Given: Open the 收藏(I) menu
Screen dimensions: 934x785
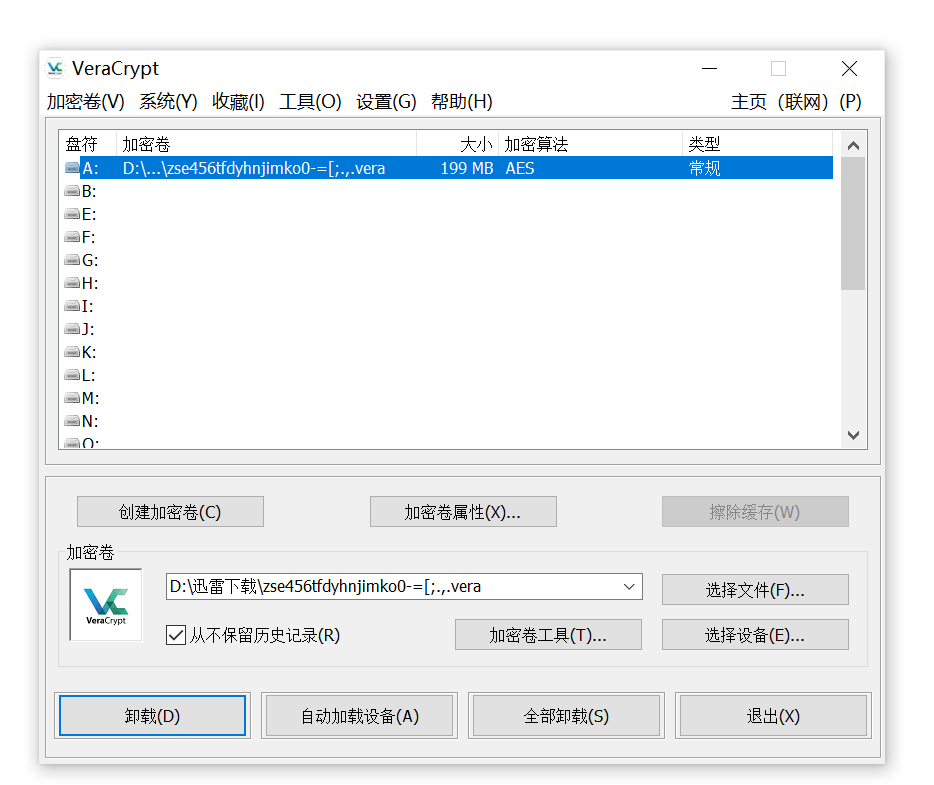Looking at the screenshot, I should (238, 102).
